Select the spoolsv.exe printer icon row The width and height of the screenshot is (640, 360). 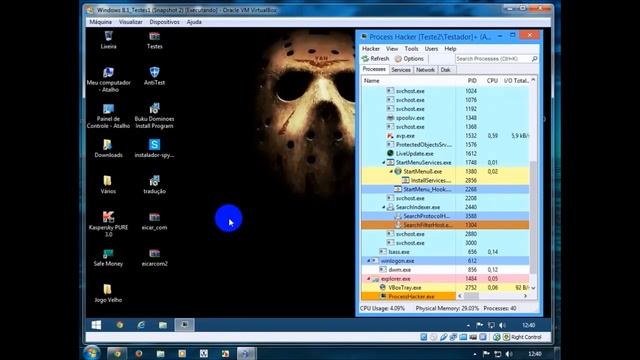(445, 118)
